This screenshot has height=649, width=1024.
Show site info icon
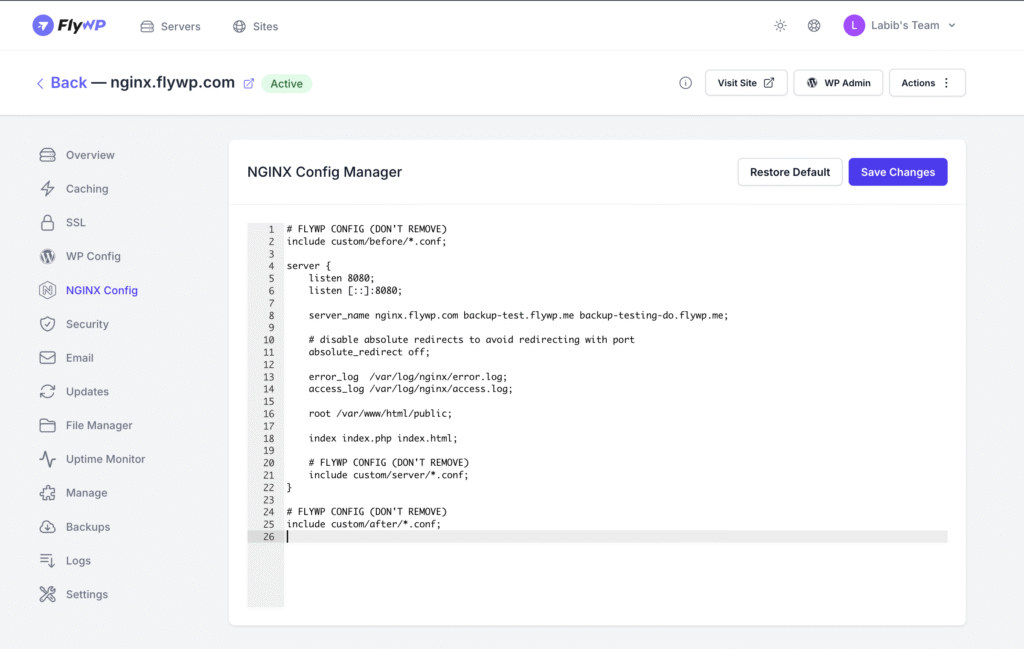[x=685, y=83]
